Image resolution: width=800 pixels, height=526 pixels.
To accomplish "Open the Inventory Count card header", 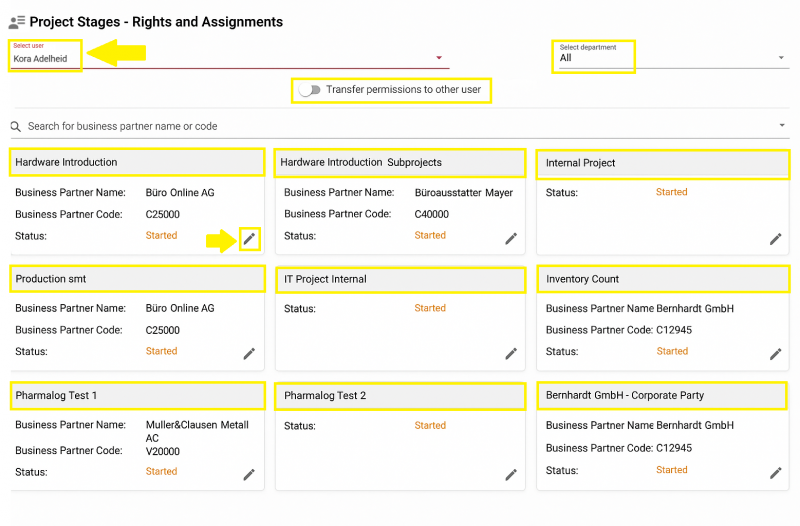I will 663,279.
